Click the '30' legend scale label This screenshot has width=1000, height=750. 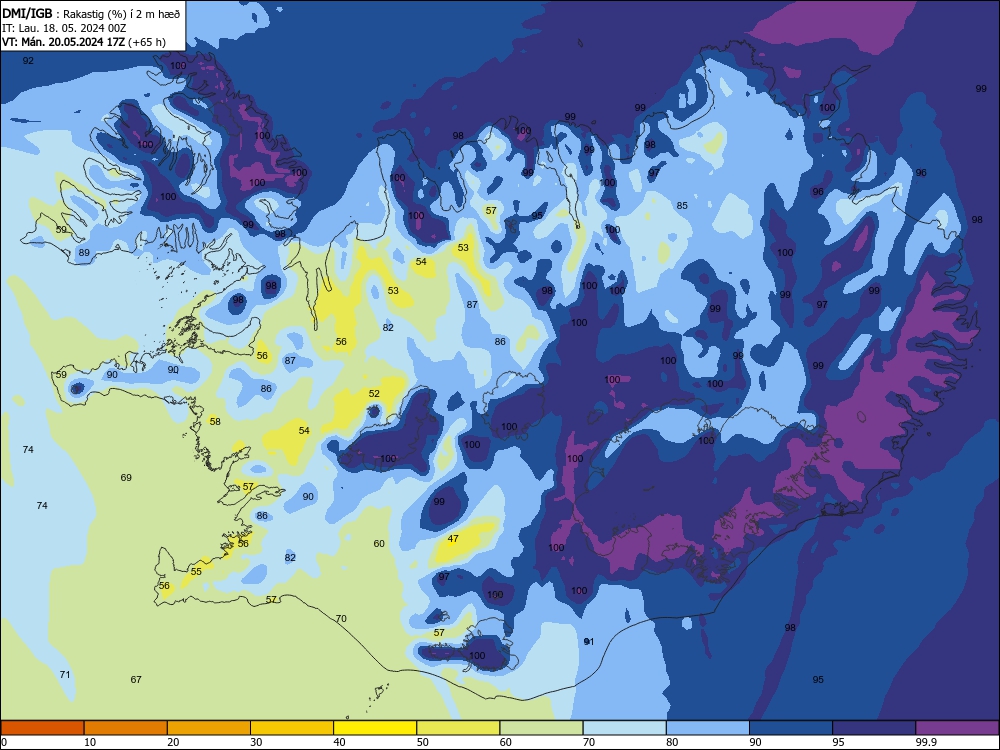point(256,742)
